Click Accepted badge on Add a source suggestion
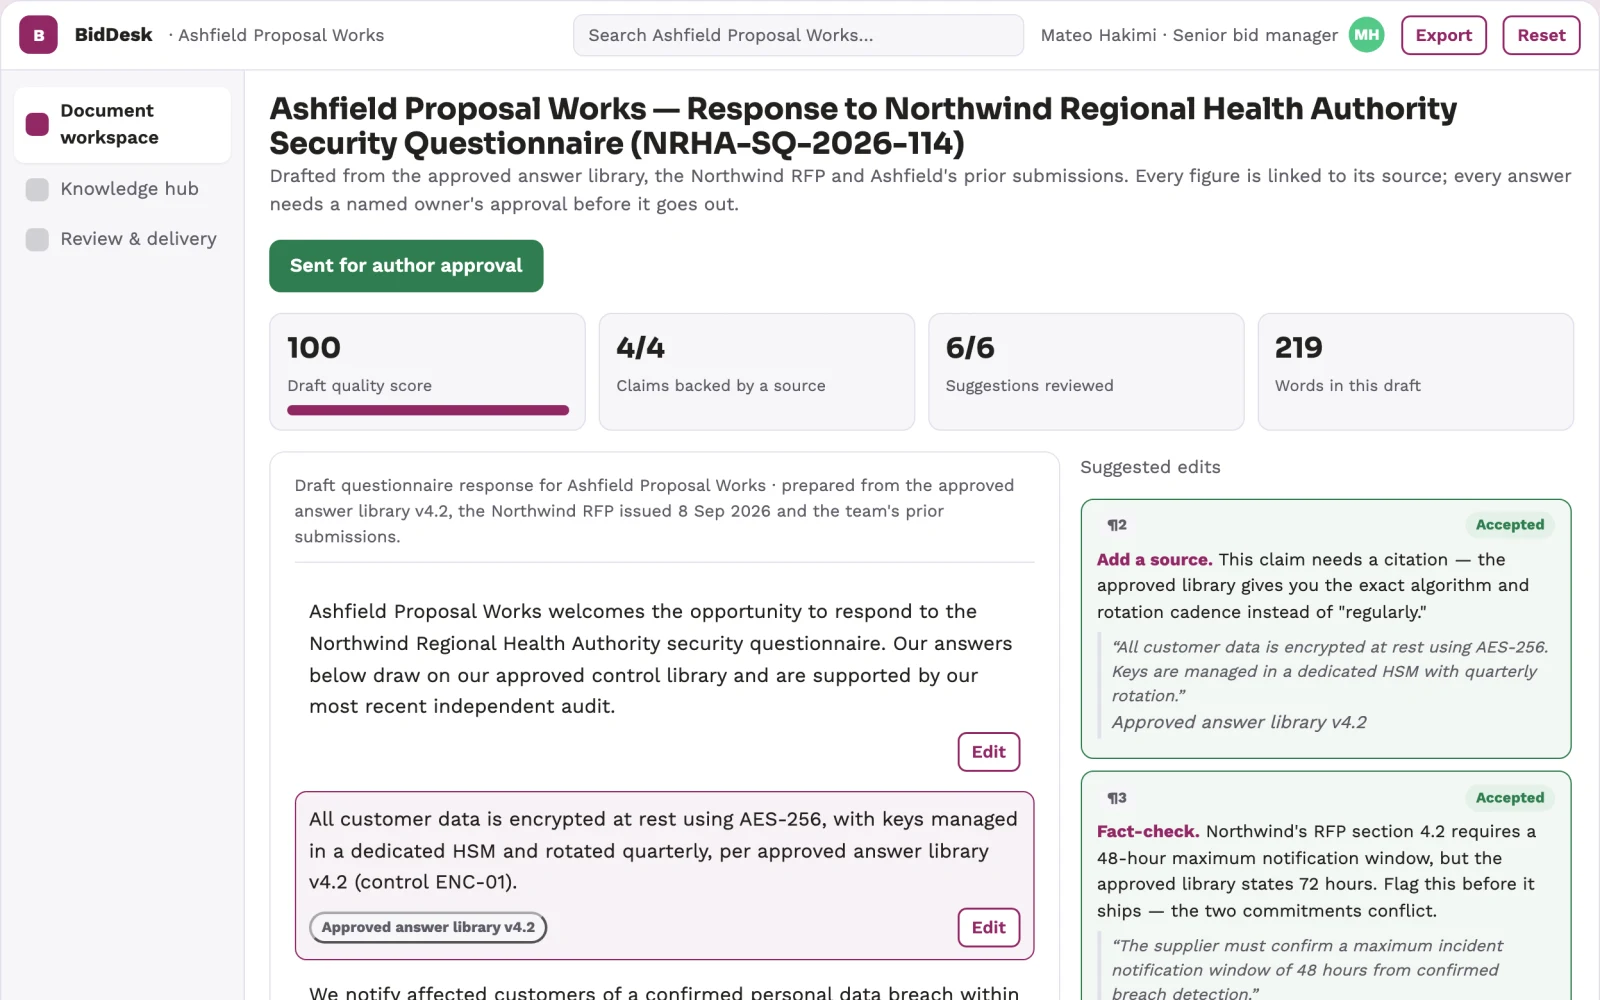 [1509, 525]
